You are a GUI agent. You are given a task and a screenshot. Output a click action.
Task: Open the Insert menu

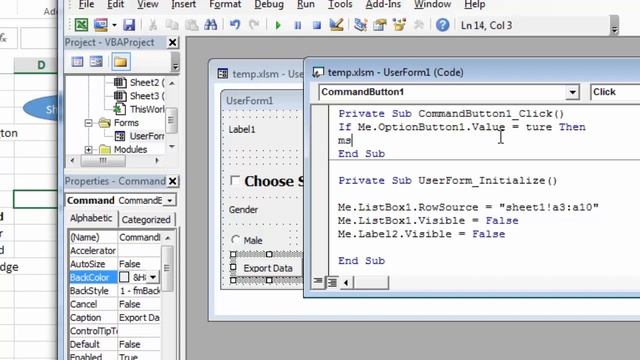pos(183,4)
